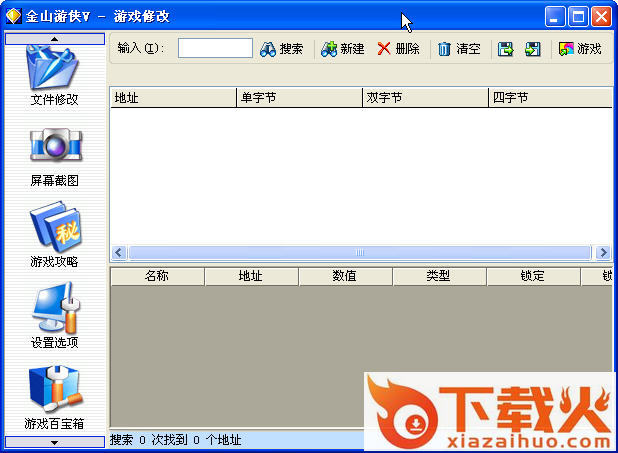Click the upper 地址 column header next to 单字节

(x=173, y=97)
